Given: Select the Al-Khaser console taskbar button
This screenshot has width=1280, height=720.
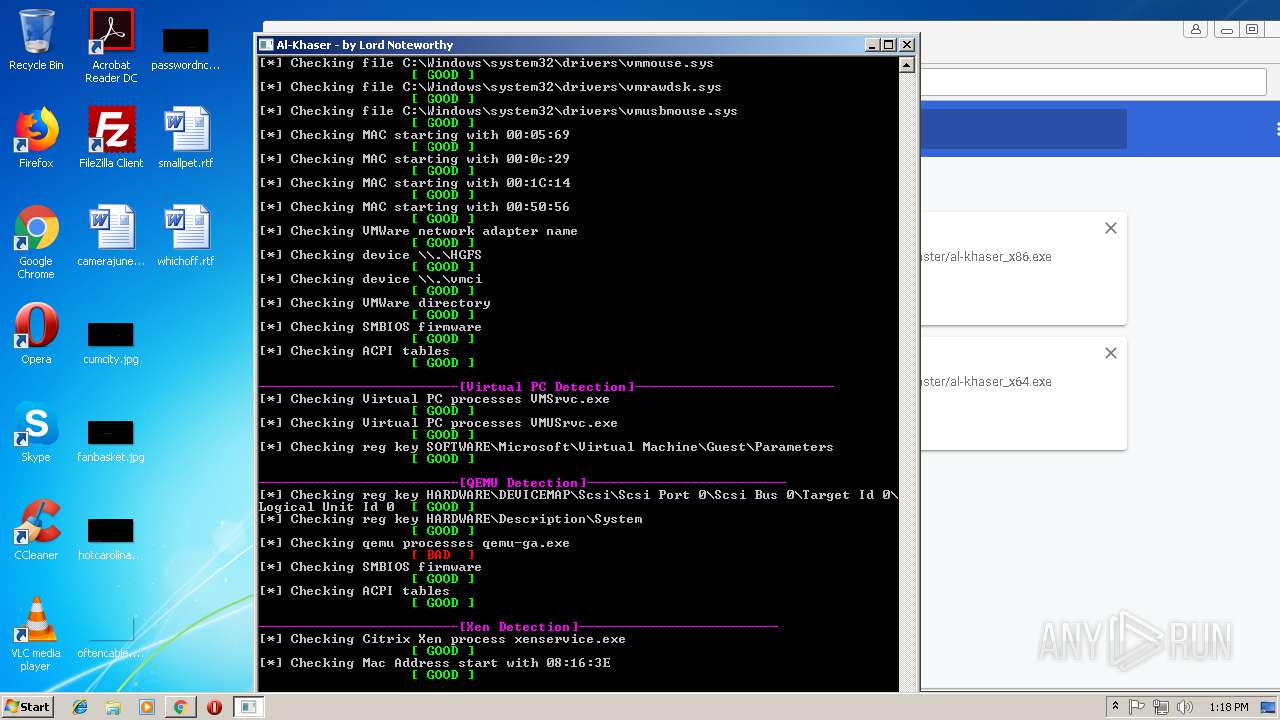Looking at the screenshot, I should (248, 707).
